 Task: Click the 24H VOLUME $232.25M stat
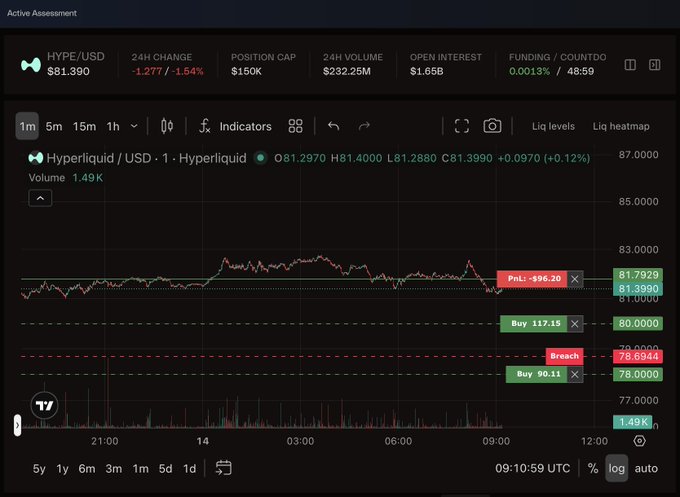(353, 65)
